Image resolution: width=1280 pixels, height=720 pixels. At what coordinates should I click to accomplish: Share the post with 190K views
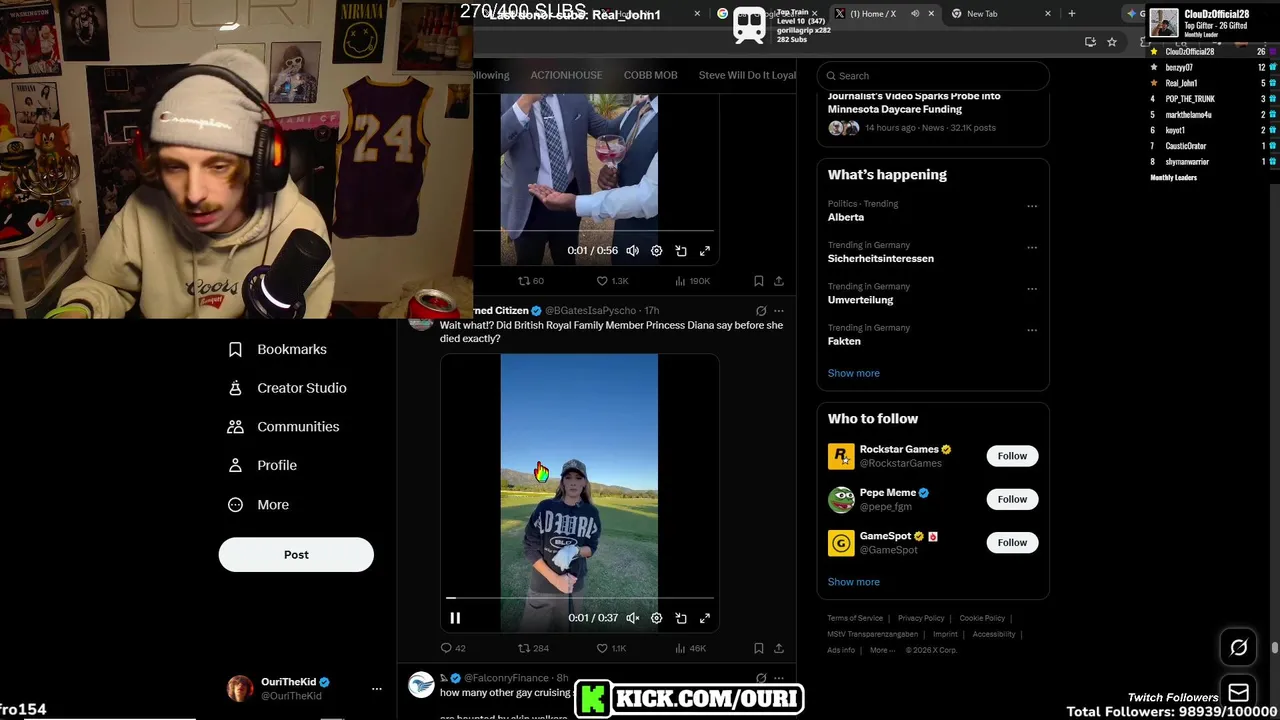779,281
